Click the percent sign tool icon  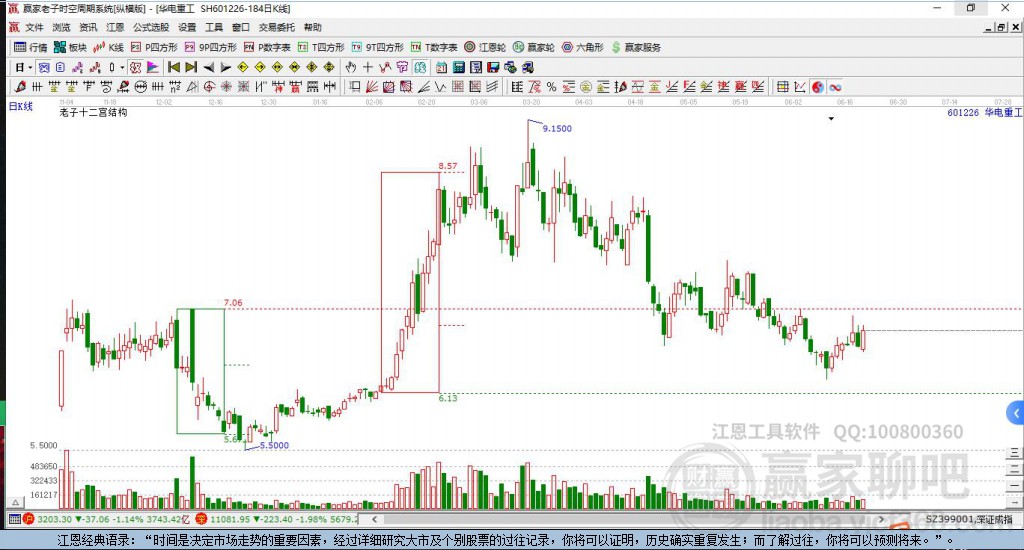point(552,87)
